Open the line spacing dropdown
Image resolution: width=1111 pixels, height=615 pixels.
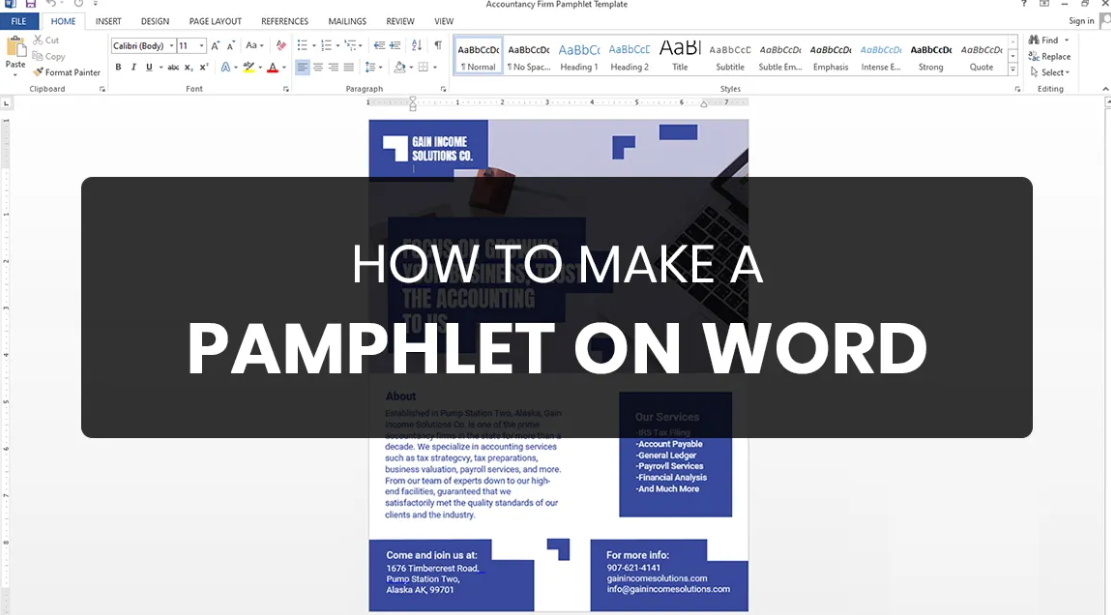click(x=372, y=67)
